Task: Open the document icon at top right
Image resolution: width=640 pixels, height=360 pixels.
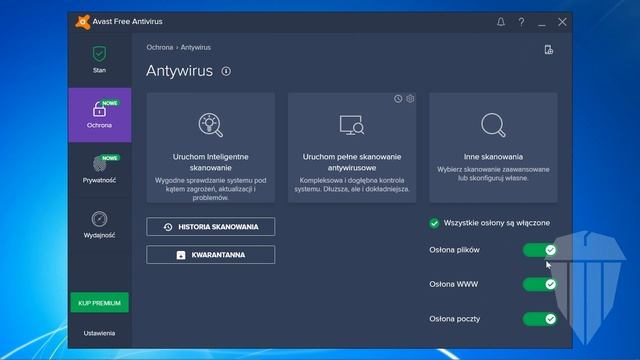Action: tap(549, 50)
